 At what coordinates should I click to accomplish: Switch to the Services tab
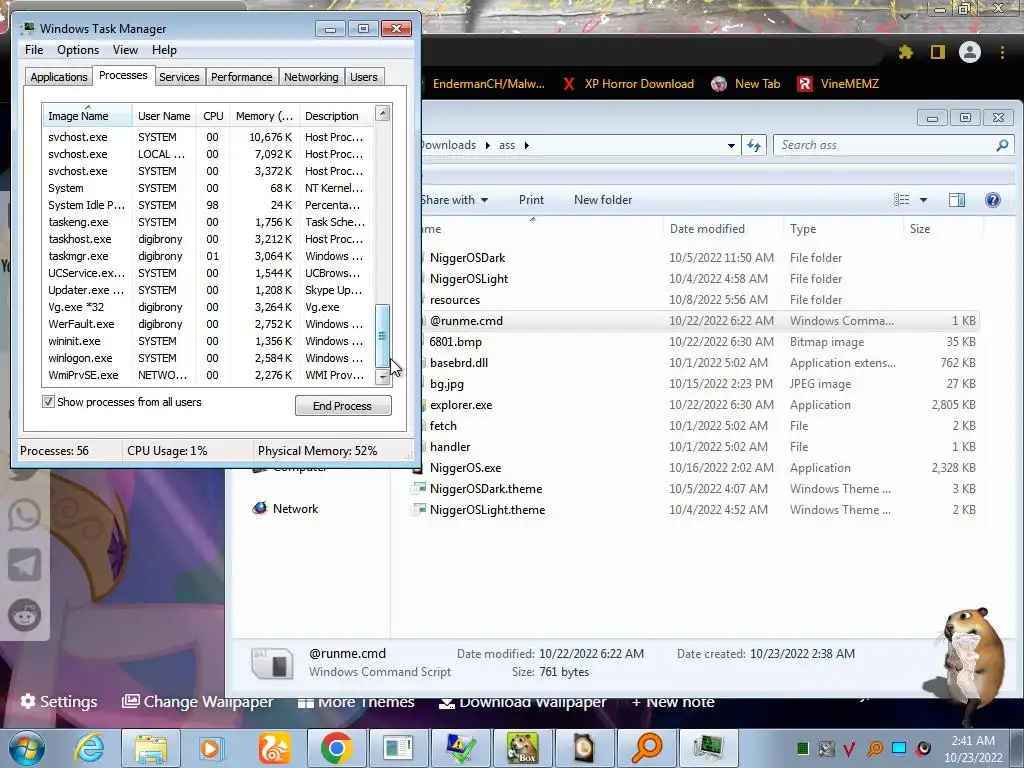tap(179, 77)
